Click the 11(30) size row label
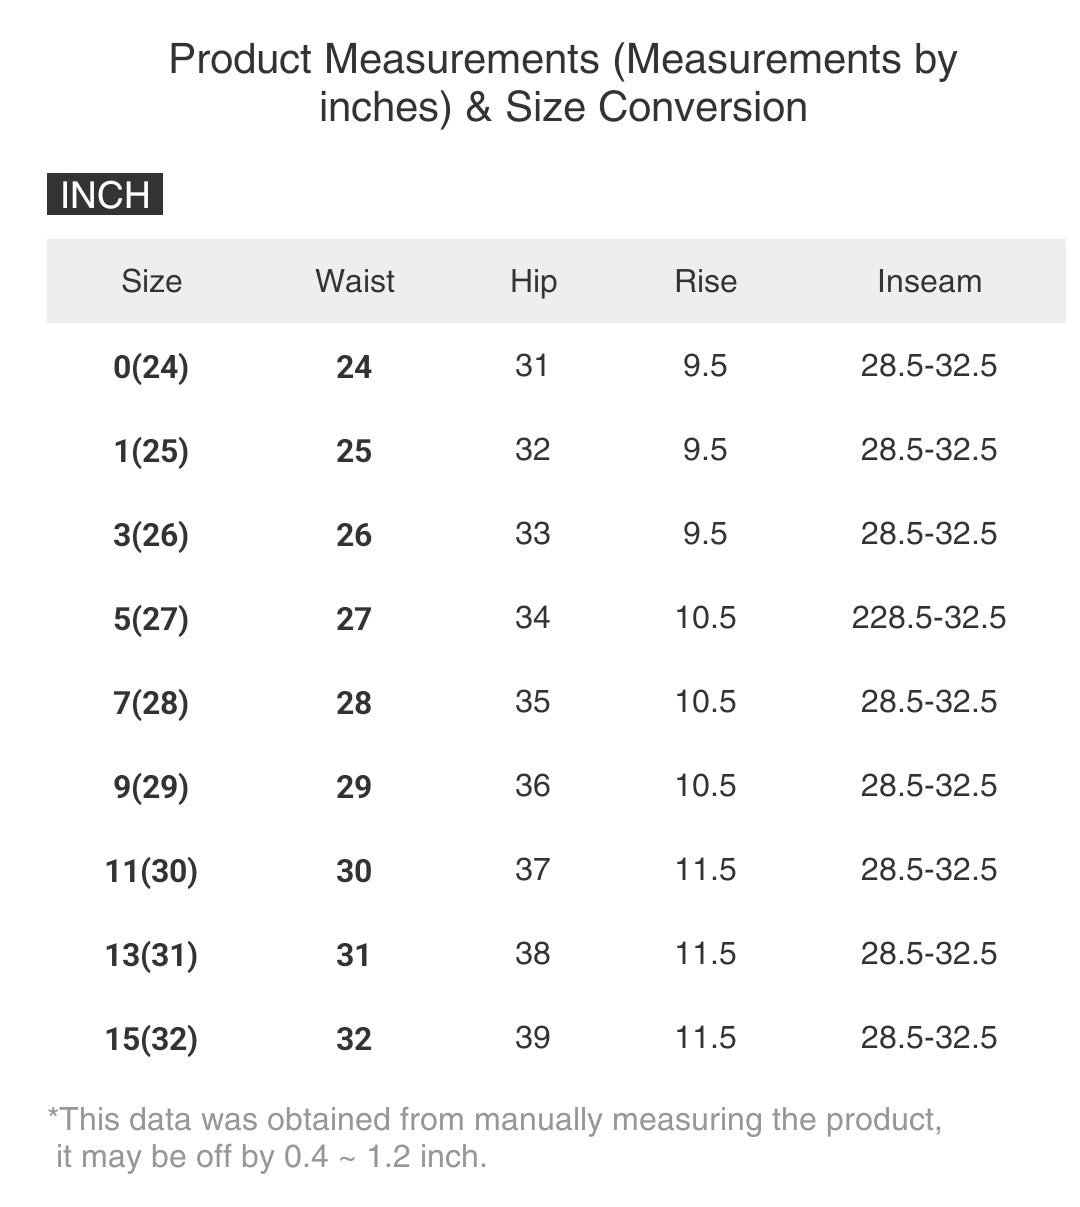1080x1207 pixels. point(151,871)
